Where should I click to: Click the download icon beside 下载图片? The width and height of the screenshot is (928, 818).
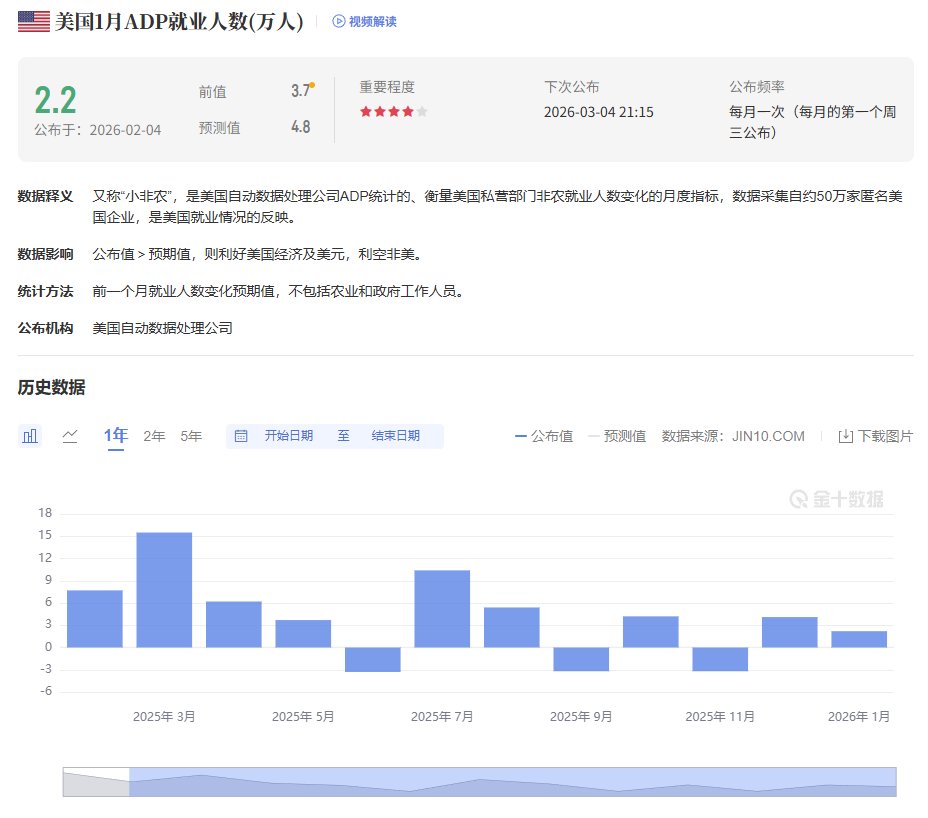[845, 436]
